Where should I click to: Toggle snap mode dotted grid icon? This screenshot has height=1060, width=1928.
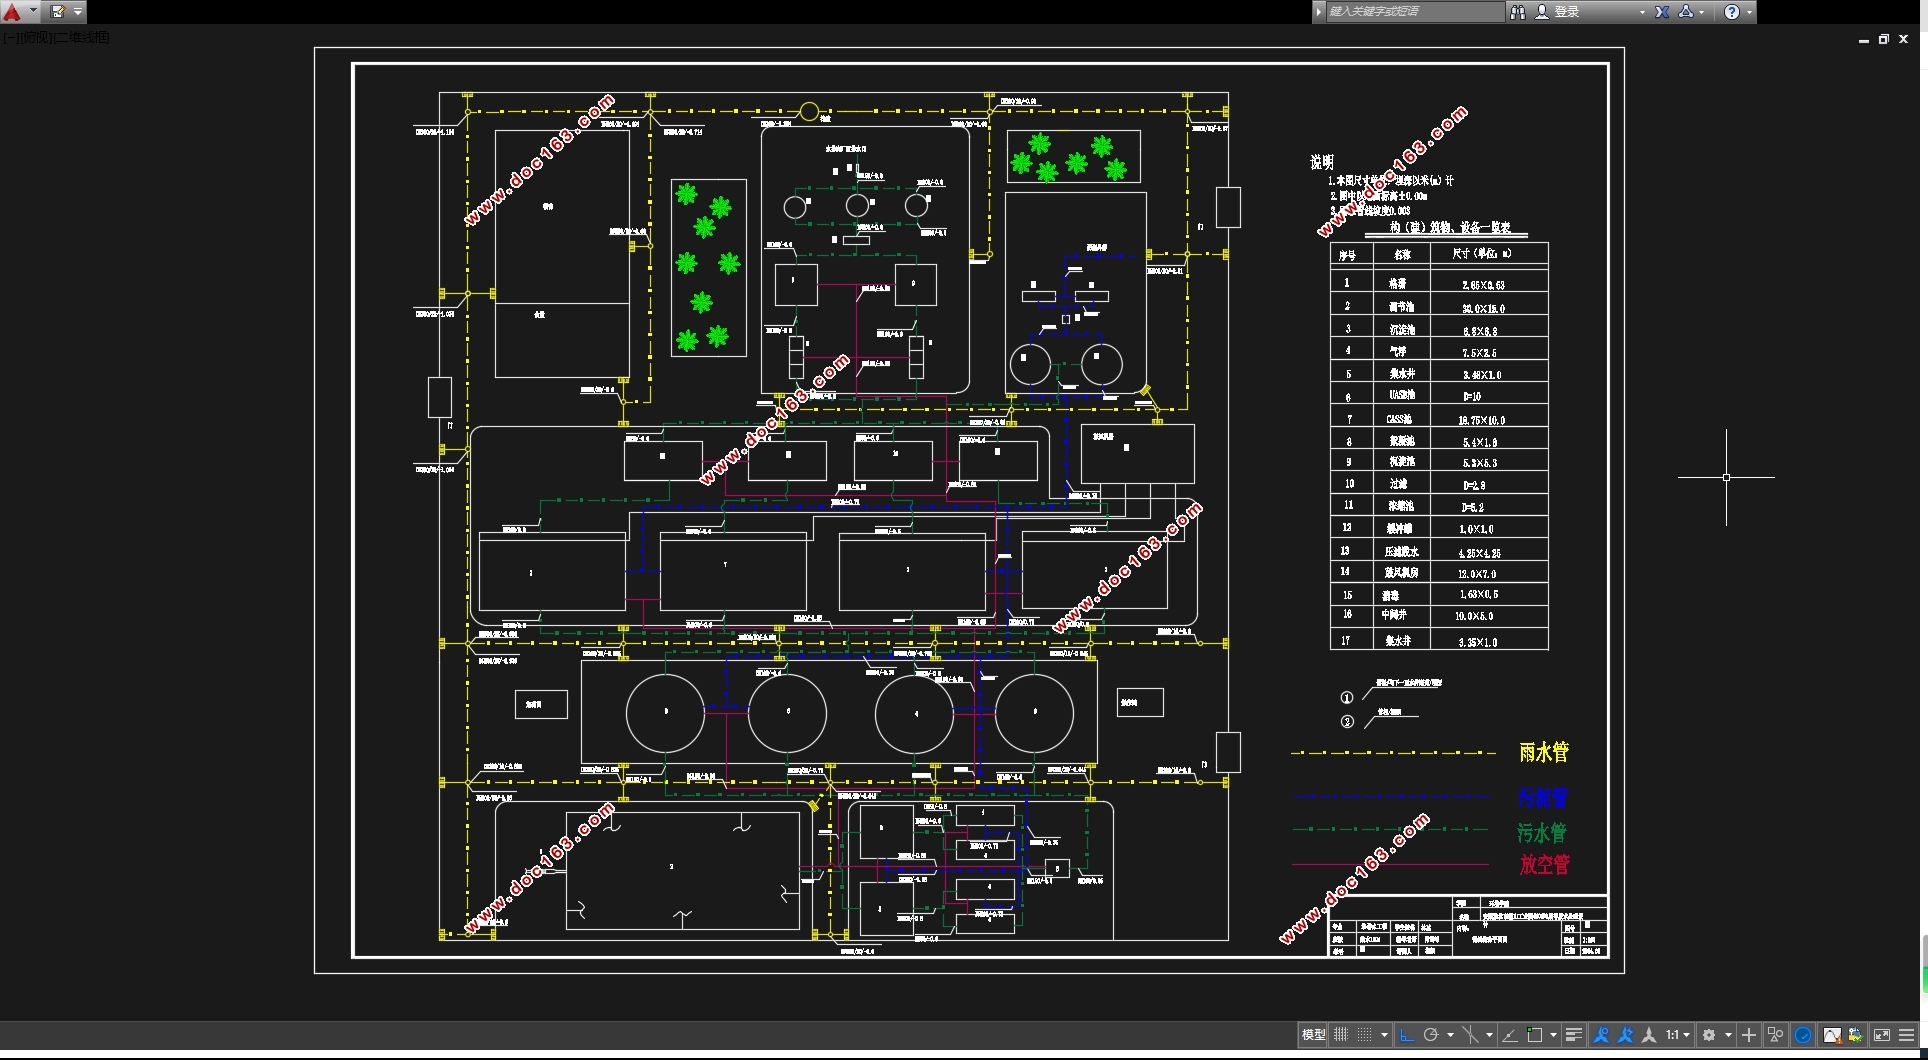coord(1364,1035)
